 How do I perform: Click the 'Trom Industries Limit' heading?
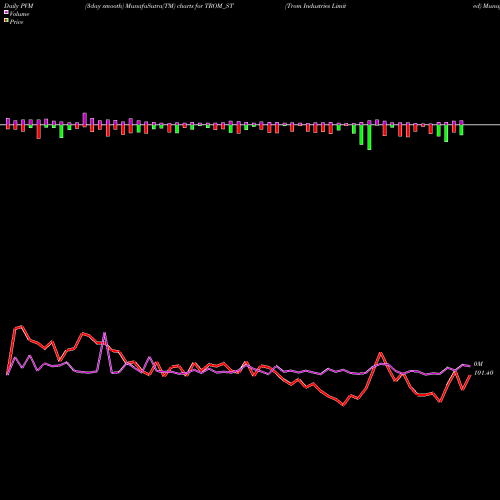pos(315,6)
